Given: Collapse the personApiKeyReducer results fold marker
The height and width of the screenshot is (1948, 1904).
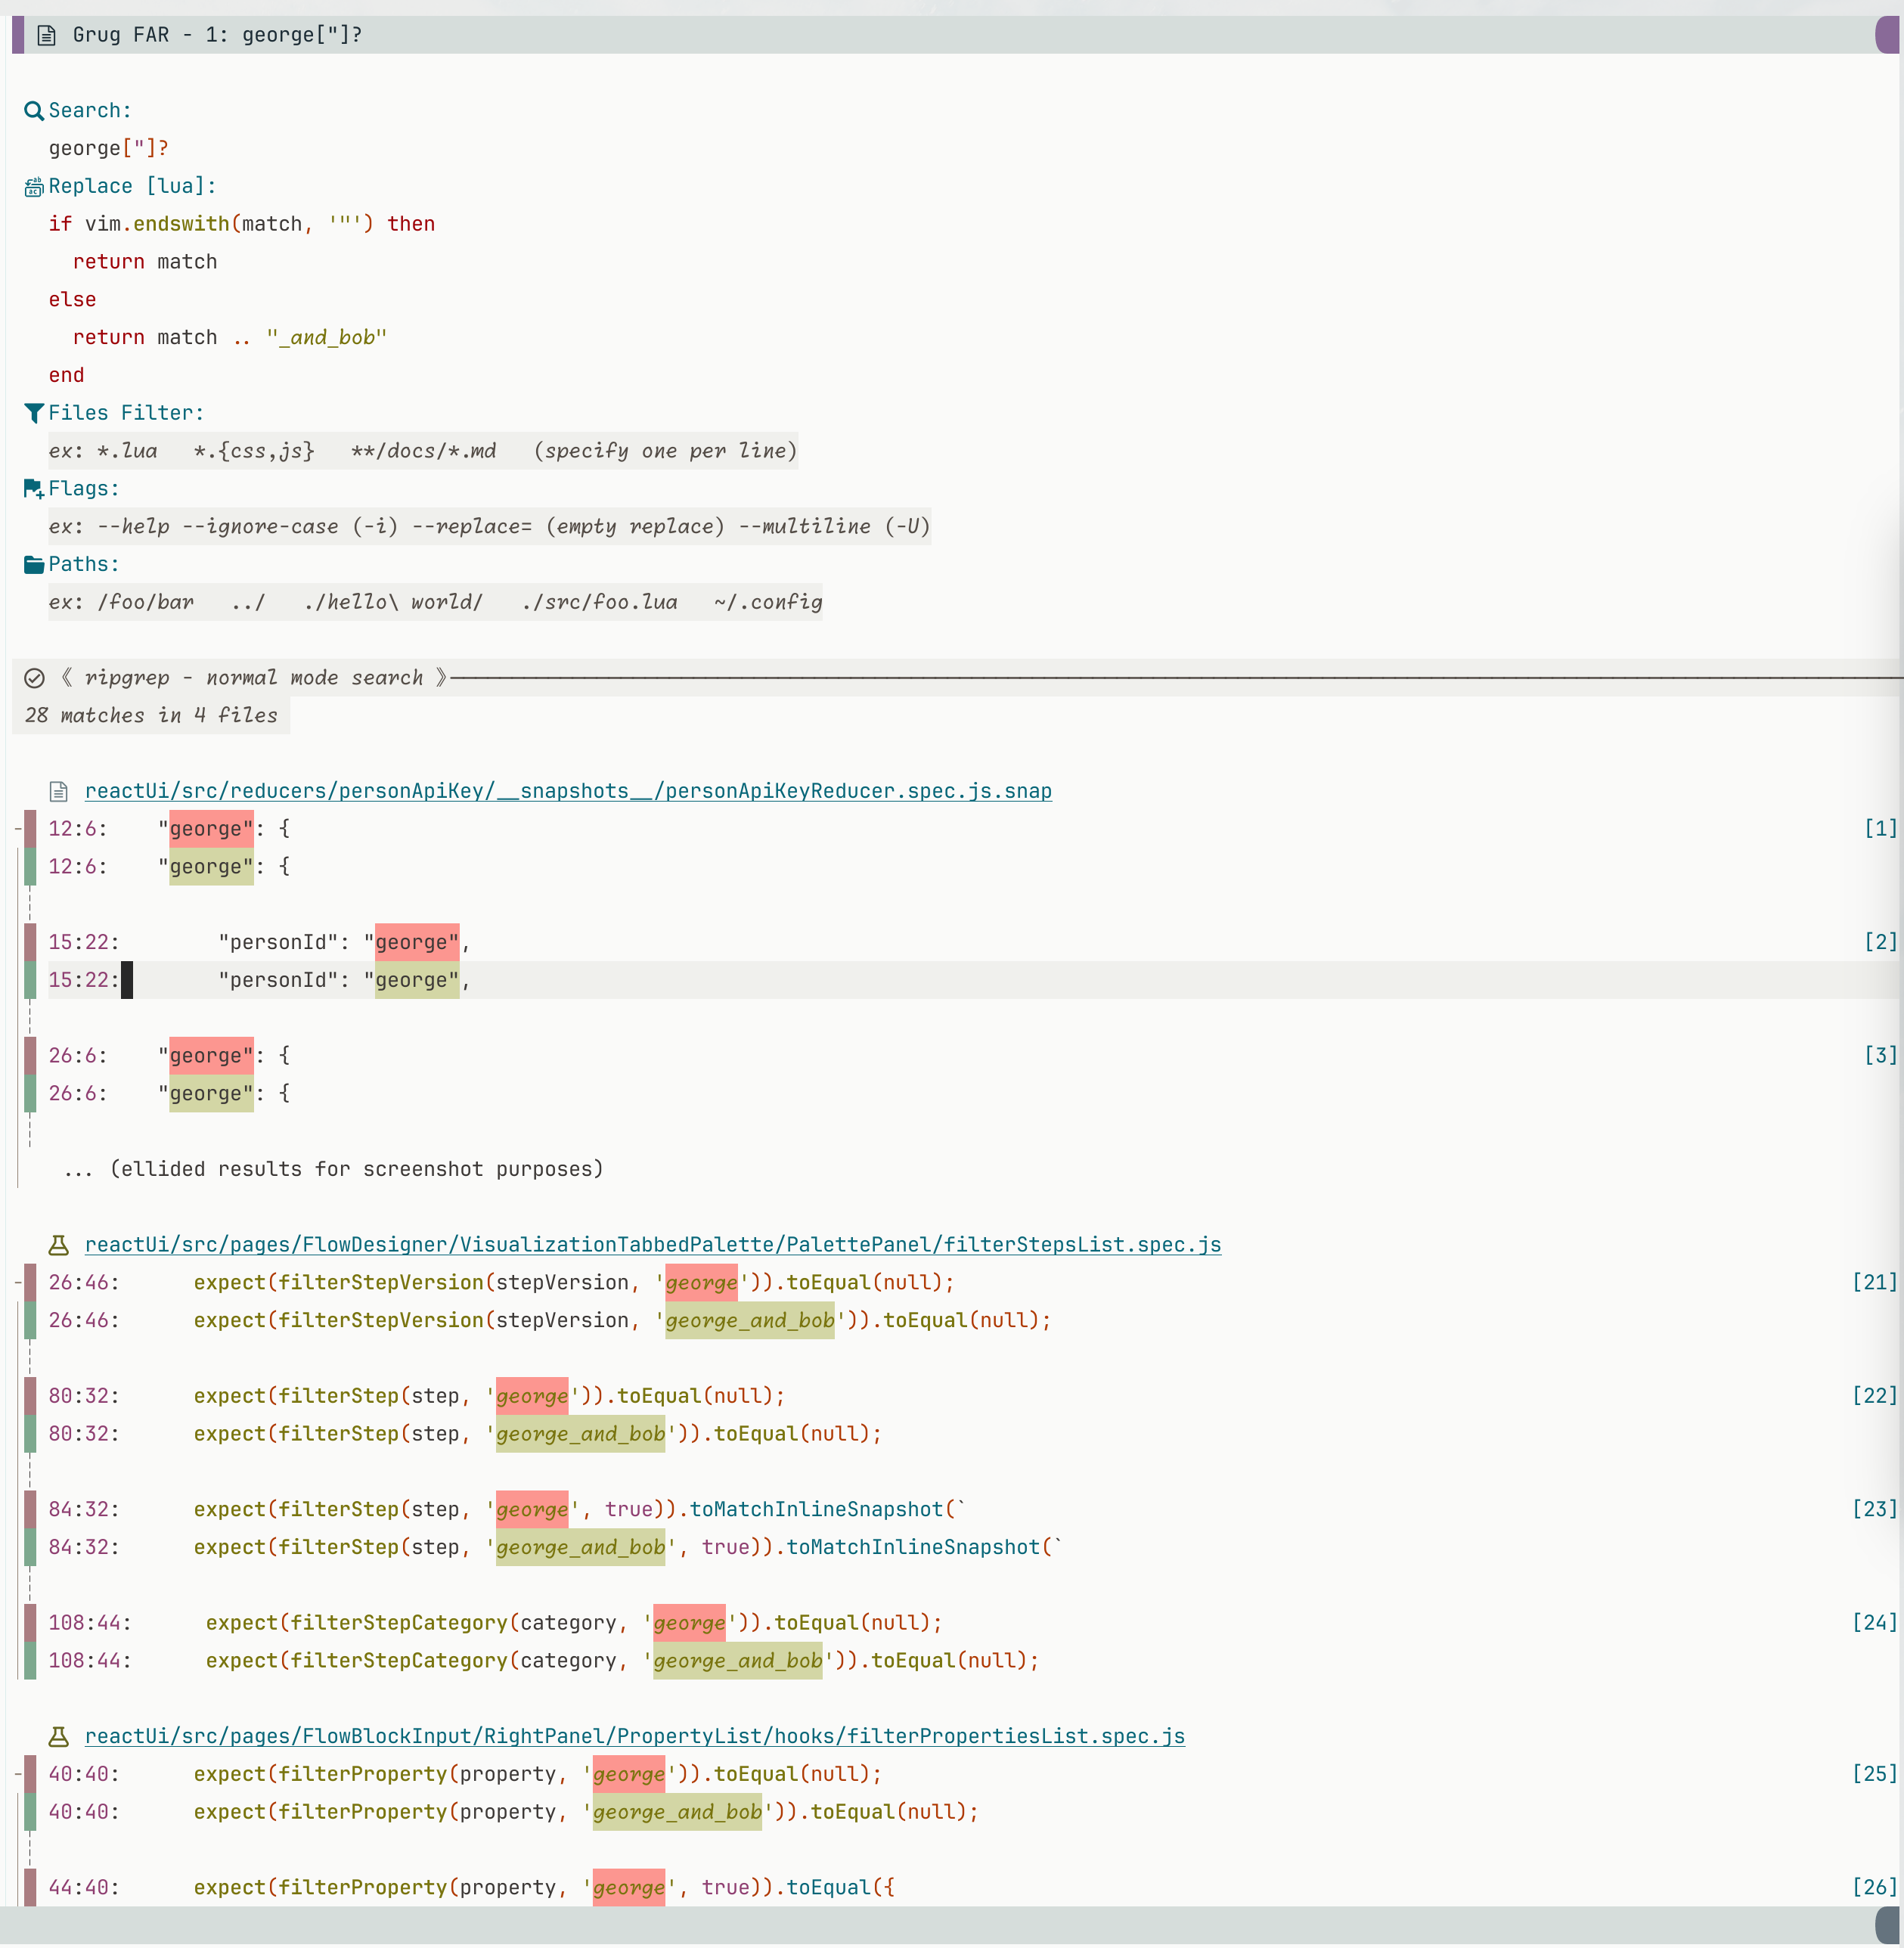Looking at the screenshot, I should 17,829.
